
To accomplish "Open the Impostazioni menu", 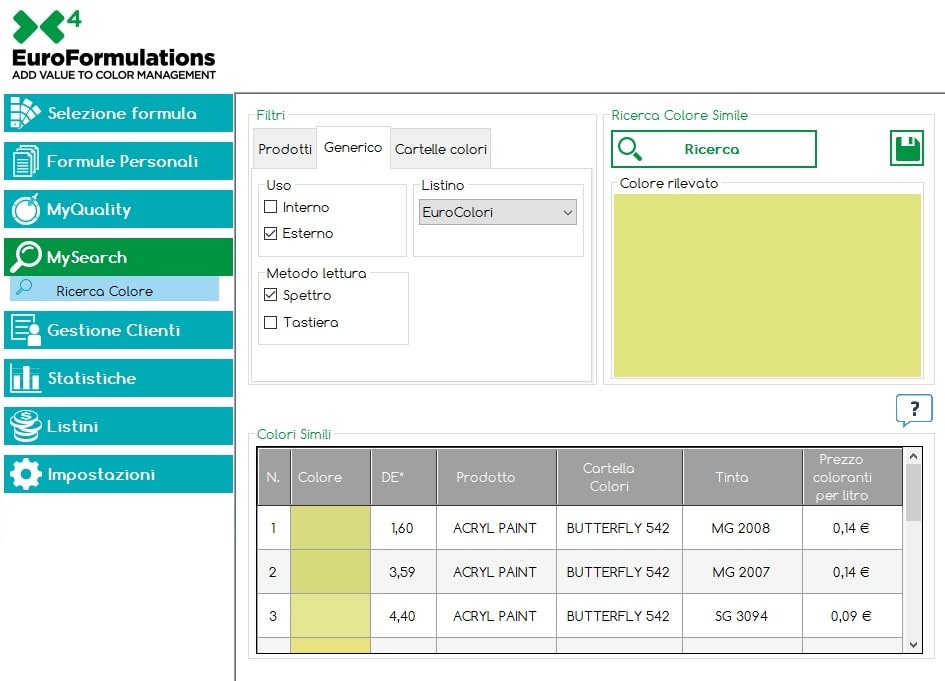I will click(118, 474).
